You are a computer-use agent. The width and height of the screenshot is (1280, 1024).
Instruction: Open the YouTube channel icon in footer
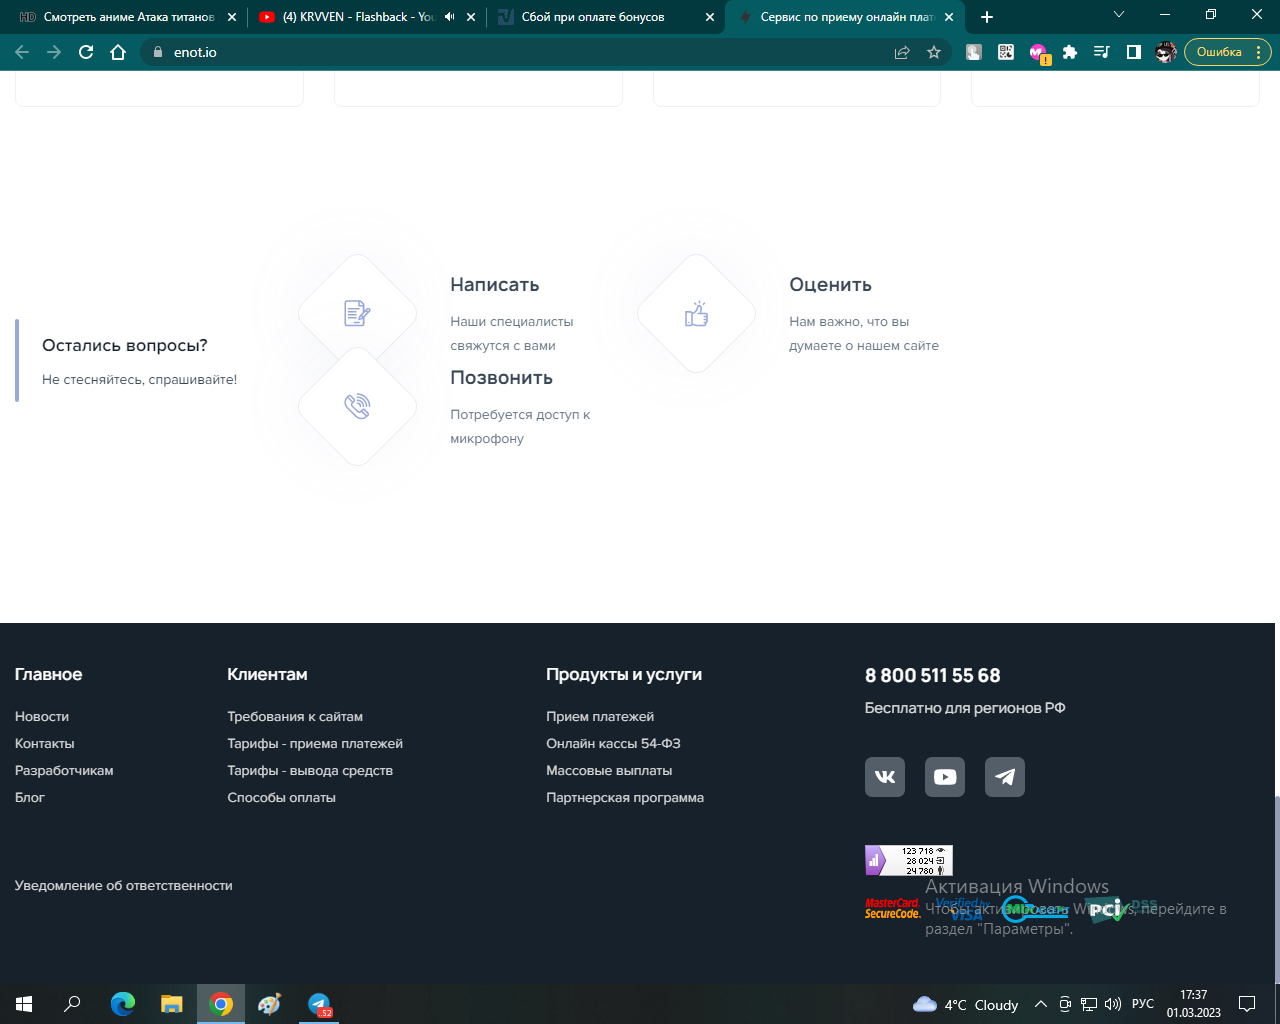[944, 777]
